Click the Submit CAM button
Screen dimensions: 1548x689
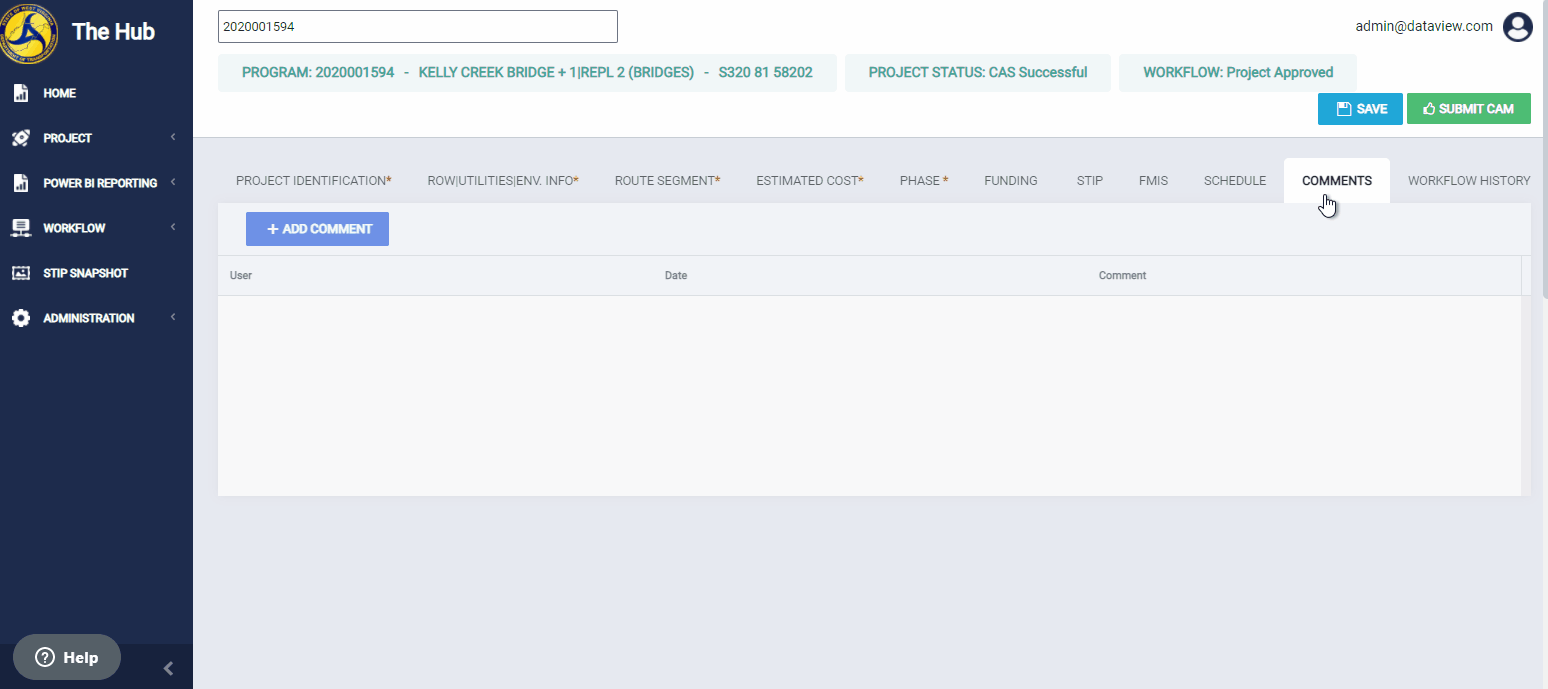point(1469,109)
